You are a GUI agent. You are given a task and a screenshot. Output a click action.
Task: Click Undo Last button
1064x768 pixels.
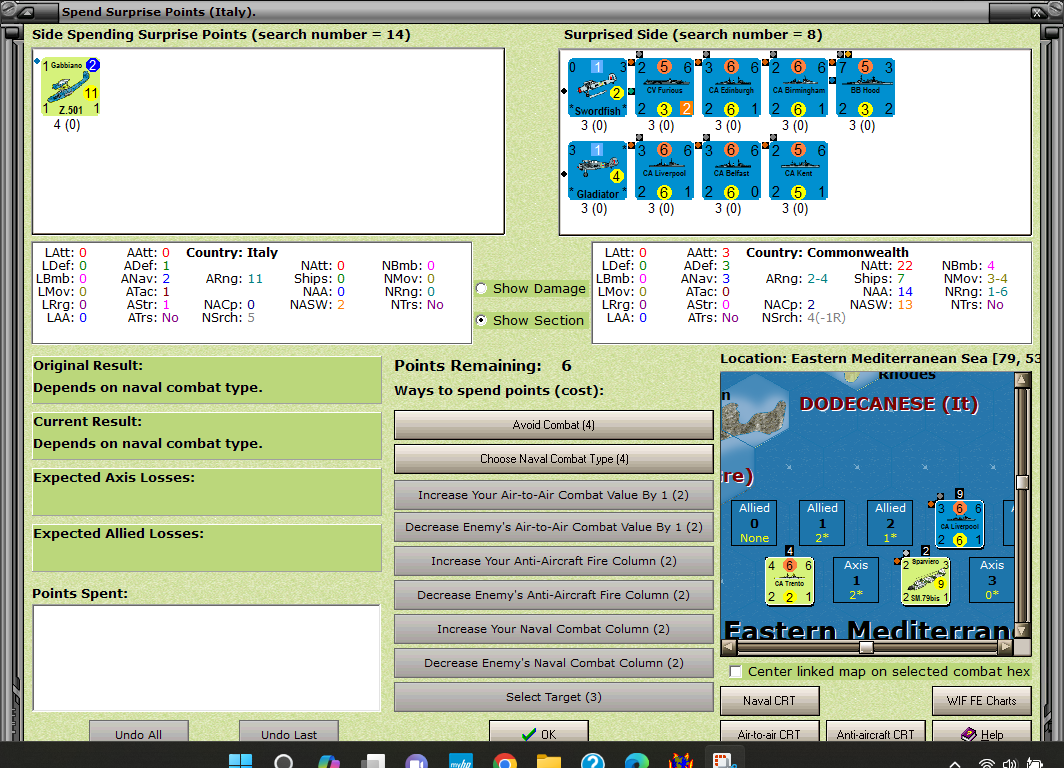point(288,732)
